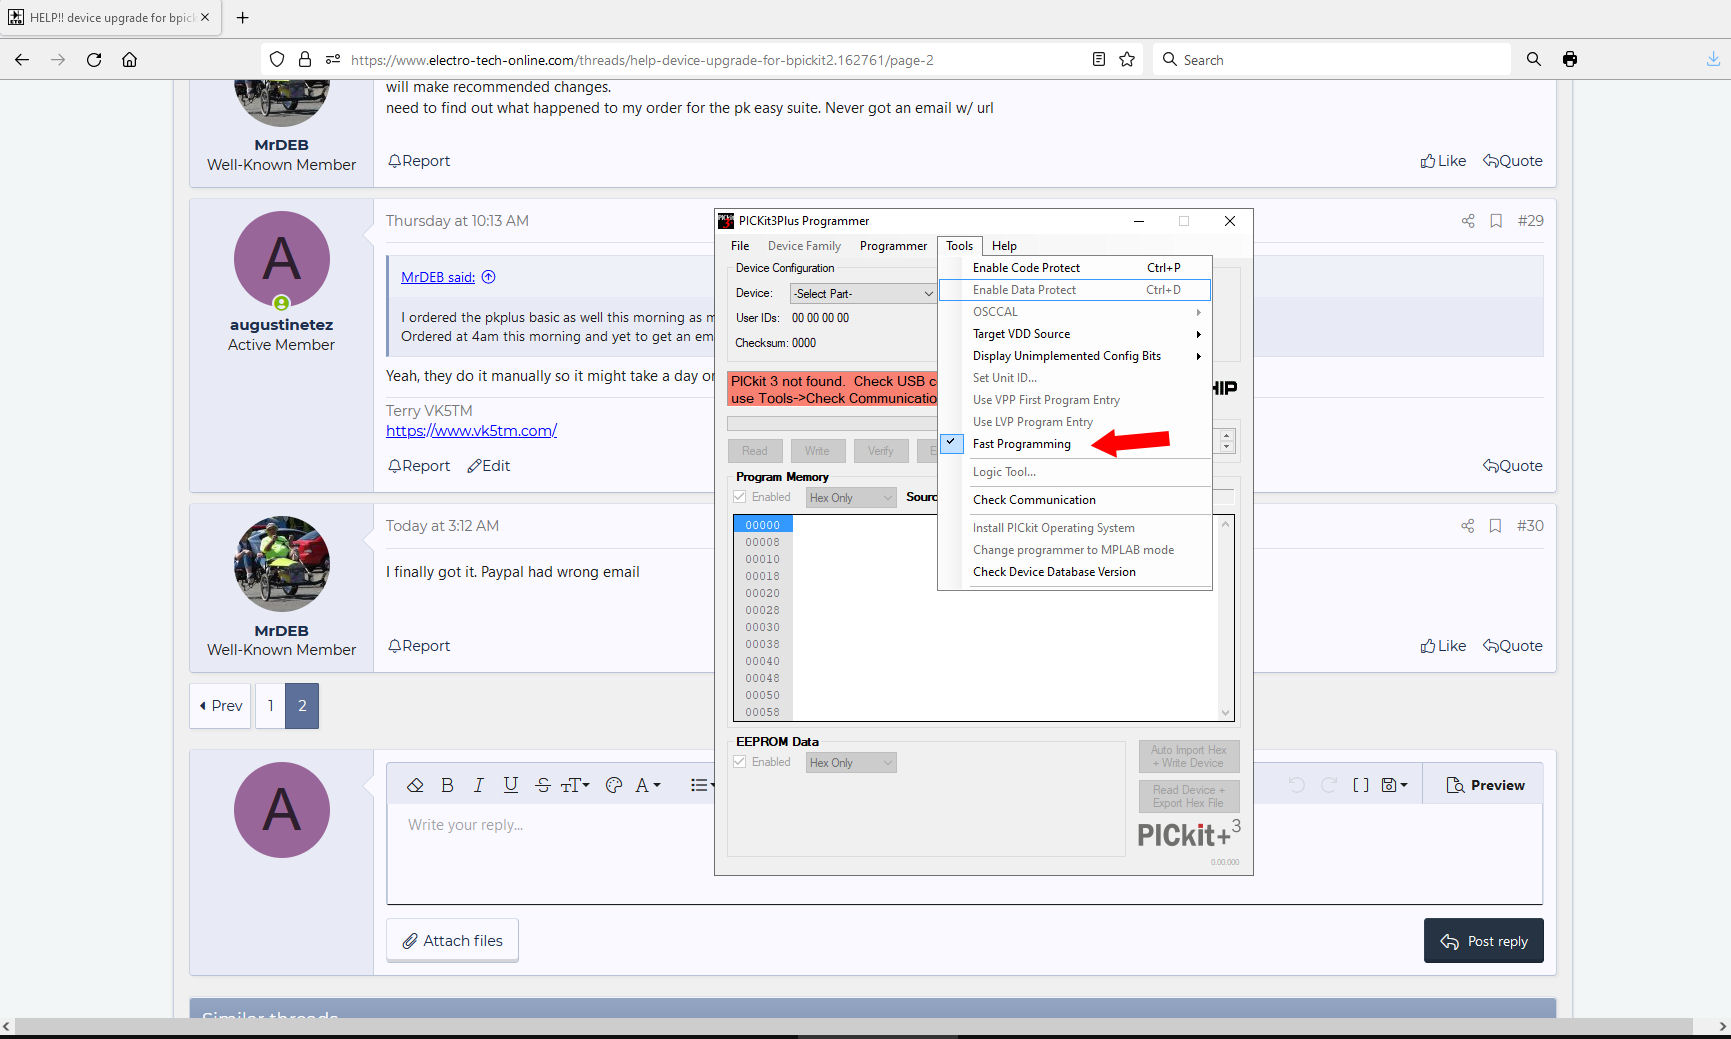Bookmark post #29

click(1496, 221)
